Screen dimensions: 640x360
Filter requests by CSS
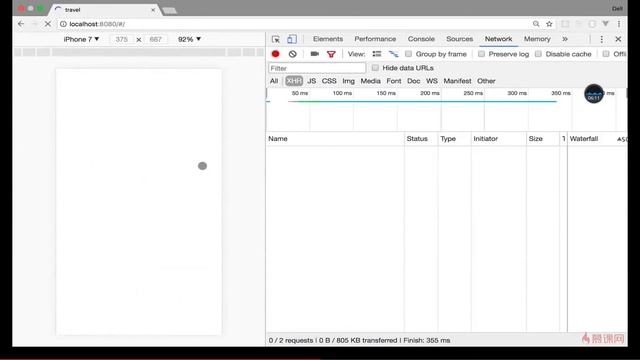point(329,81)
